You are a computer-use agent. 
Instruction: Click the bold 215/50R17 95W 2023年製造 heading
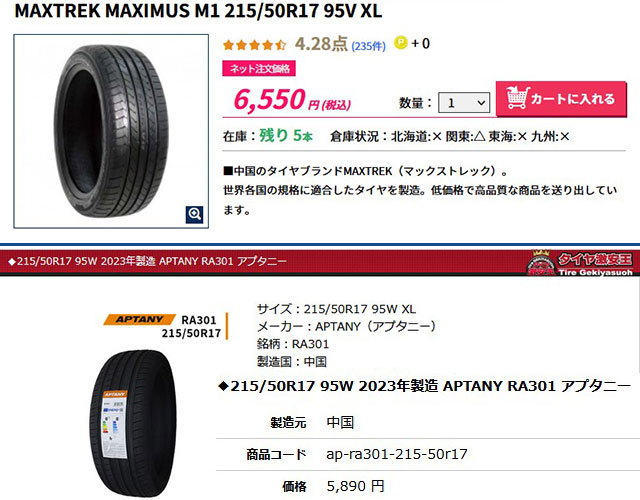pyautogui.click(x=425, y=386)
